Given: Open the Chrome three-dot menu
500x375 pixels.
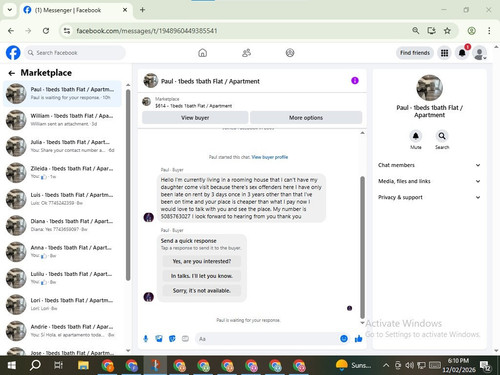Looking at the screenshot, I should [489, 31].
